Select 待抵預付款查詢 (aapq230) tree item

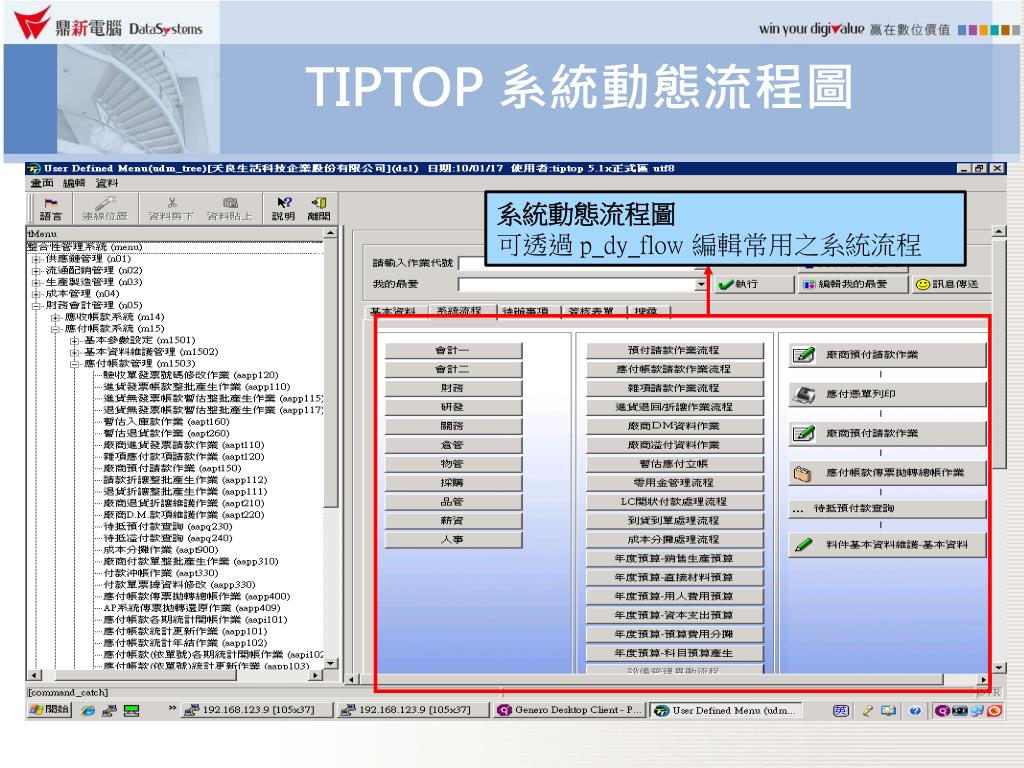pyautogui.click(x=168, y=527)
